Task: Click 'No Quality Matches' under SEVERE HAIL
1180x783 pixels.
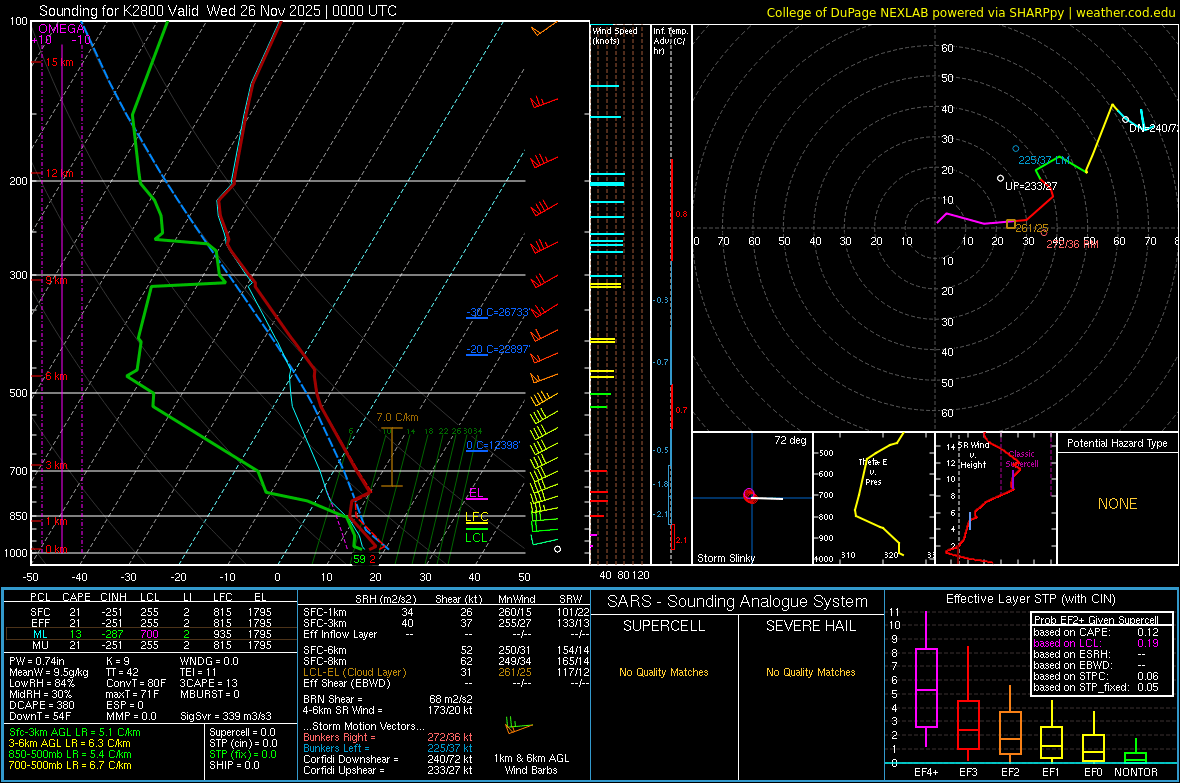Action: click(810, 672)
